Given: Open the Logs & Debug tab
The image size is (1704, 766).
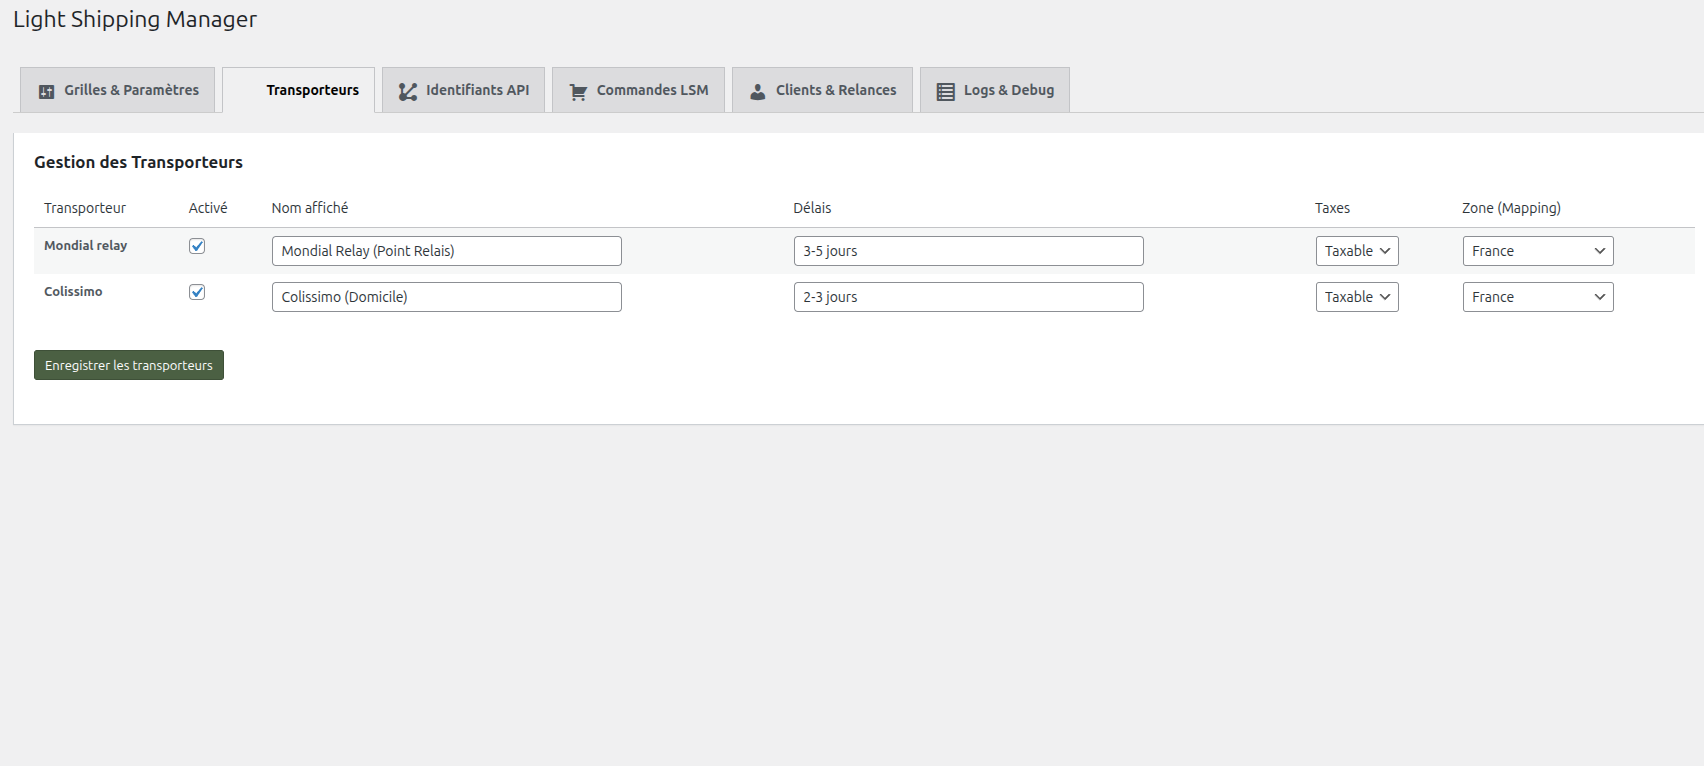Looking at the screenshot, I should (1008, 90).
